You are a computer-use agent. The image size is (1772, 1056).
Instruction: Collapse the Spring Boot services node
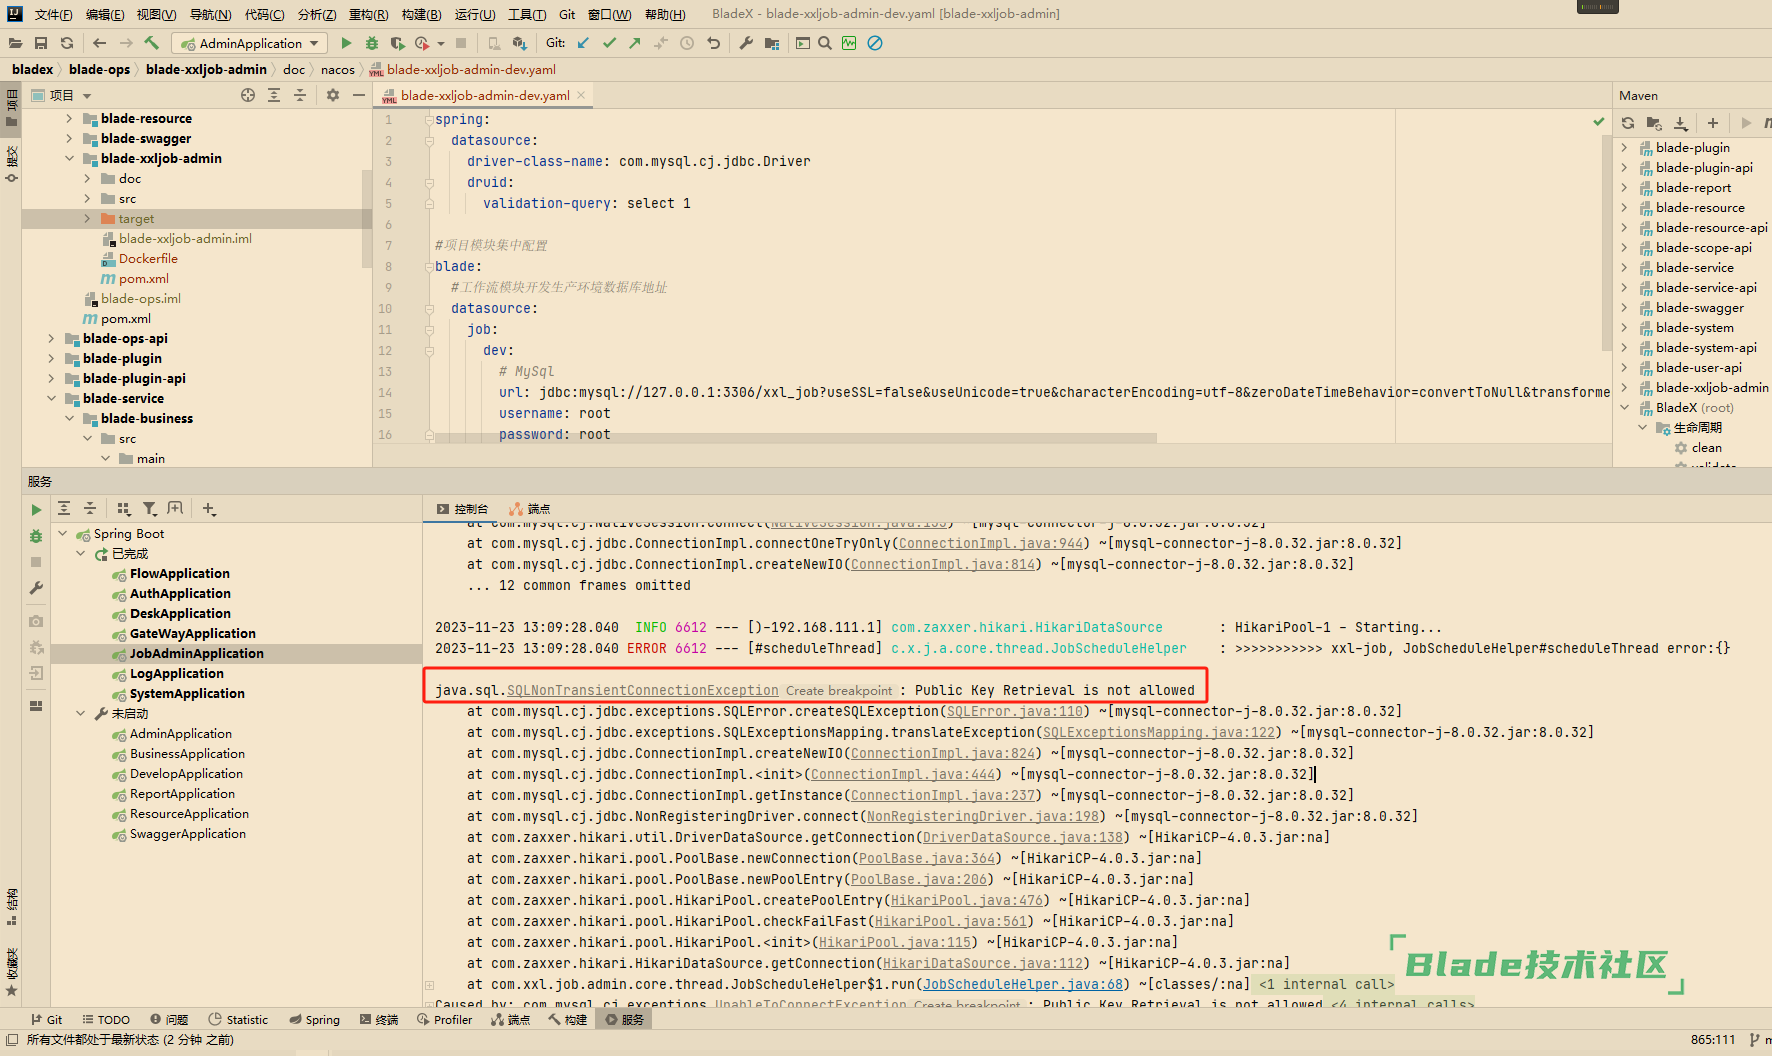[62, 533]
